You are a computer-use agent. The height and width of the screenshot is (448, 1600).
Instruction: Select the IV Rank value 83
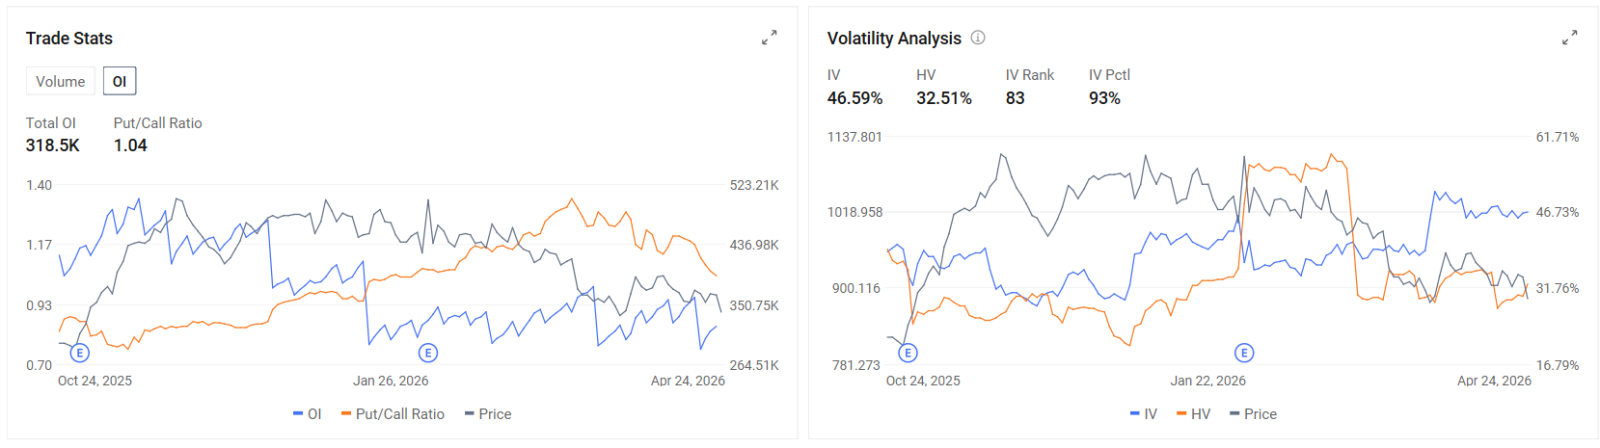click(1015, 98)
